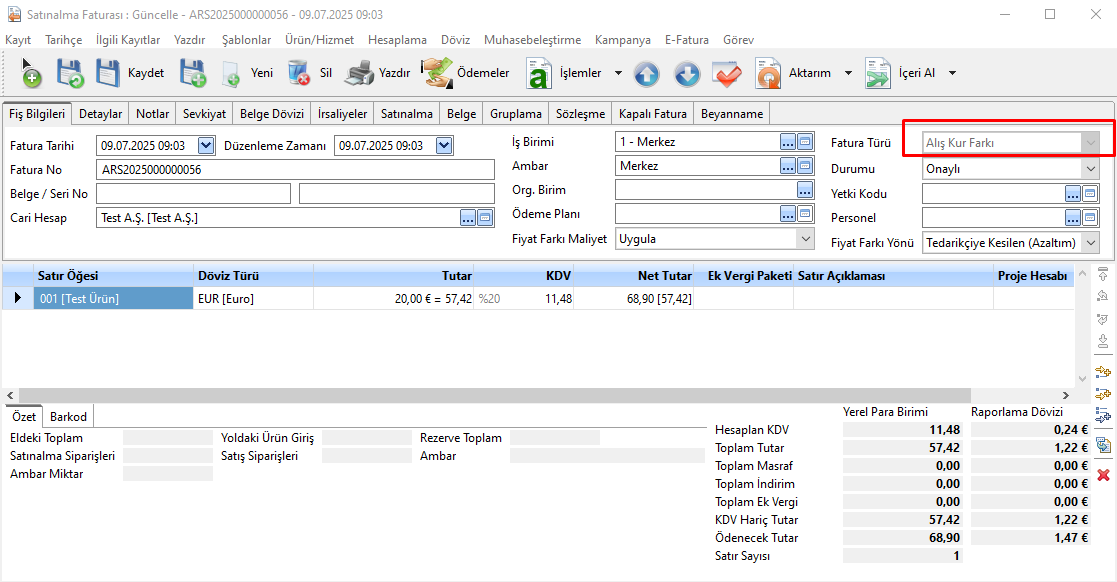Viewport: 1117px width, 582px height.
Task: Open the Fatura Tarihi date picker dropdown
Action: pos(206,146)
